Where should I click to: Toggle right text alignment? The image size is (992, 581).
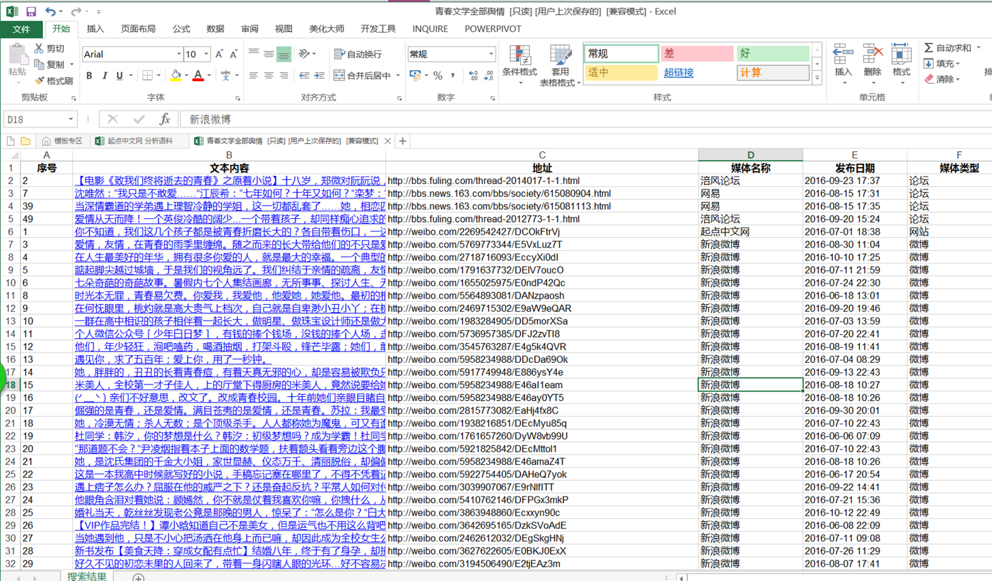click(284, 75)
